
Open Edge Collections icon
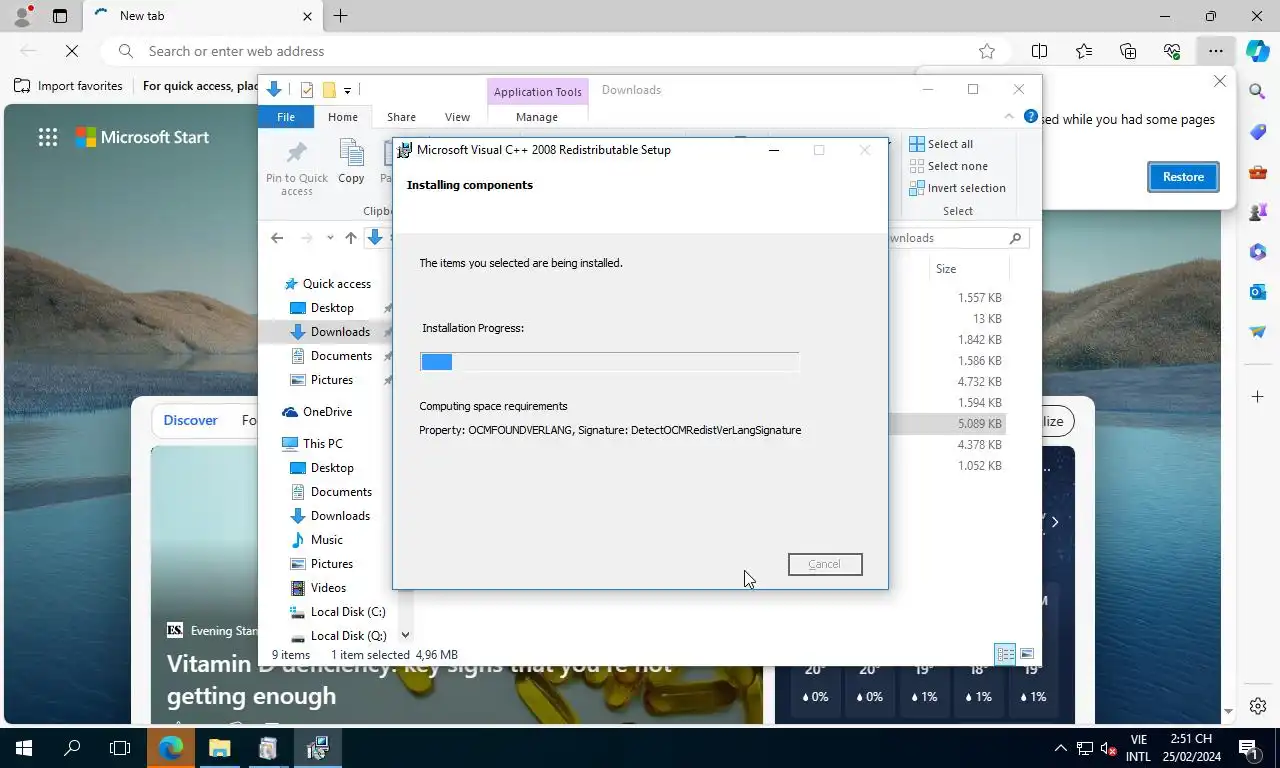pos(1128,51)
